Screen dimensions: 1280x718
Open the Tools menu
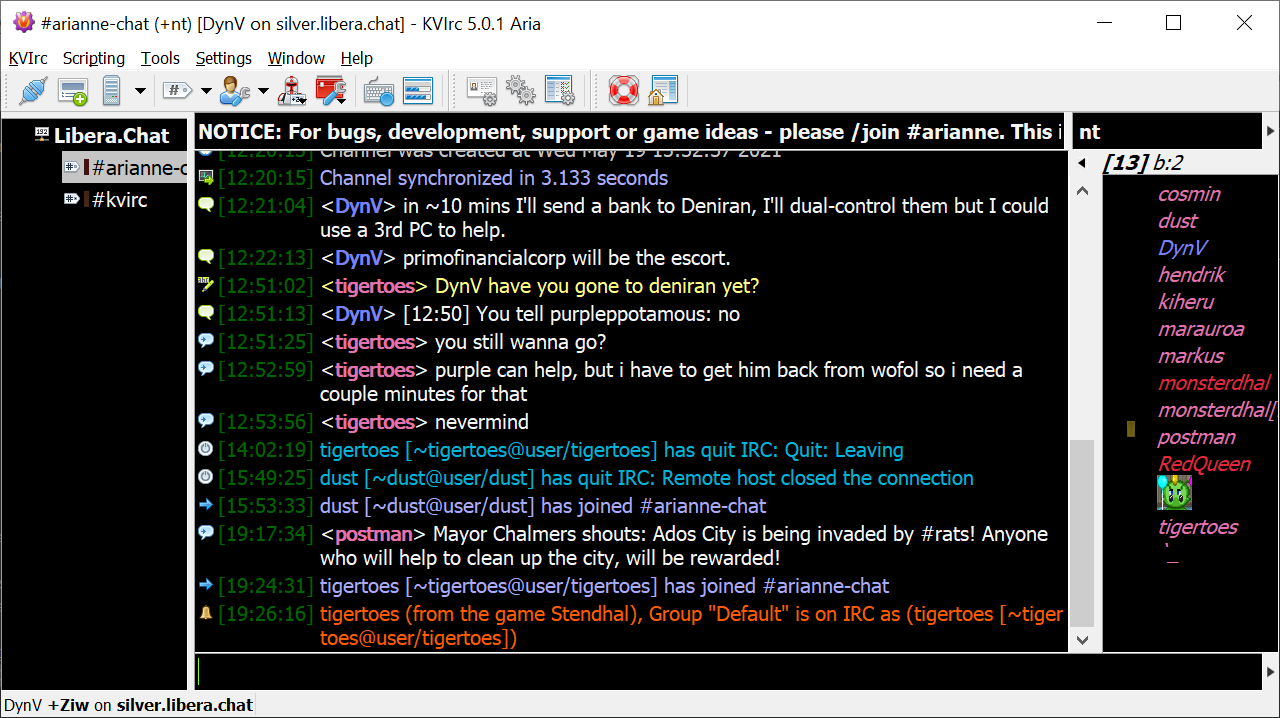tap(160, 58)
